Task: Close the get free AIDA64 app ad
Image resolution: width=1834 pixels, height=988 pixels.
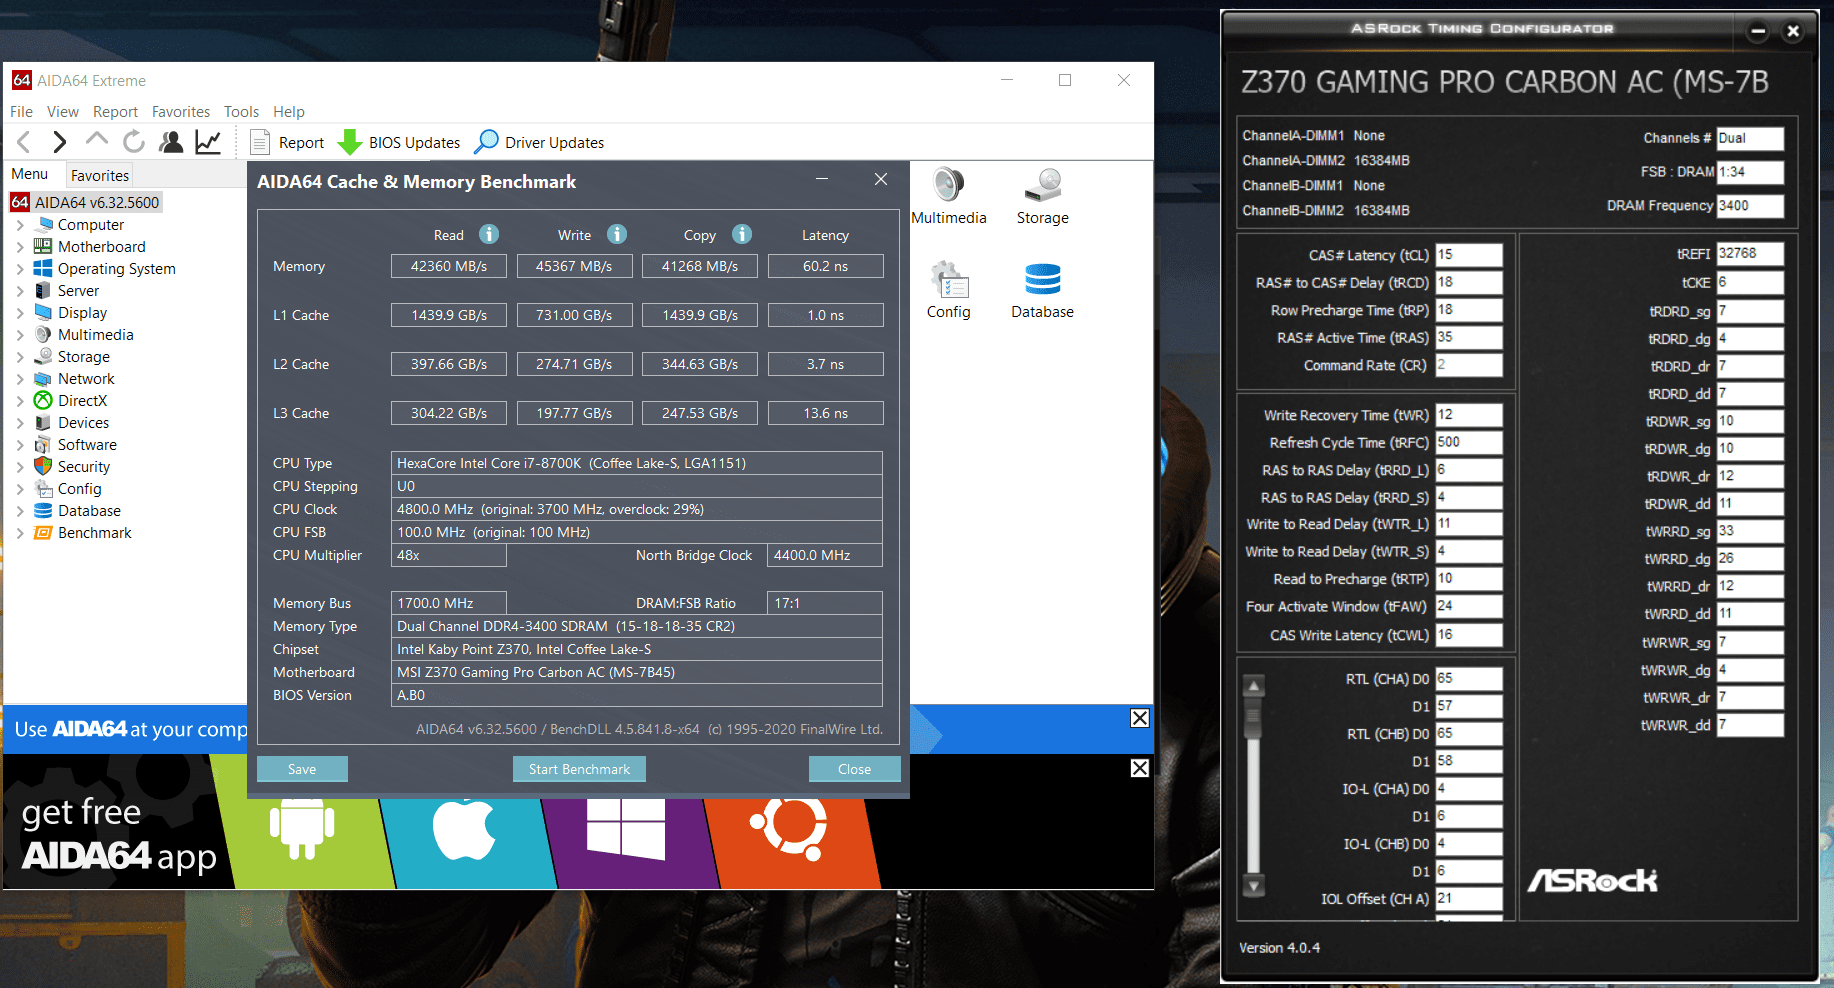Action: [x=1140, y=768]
